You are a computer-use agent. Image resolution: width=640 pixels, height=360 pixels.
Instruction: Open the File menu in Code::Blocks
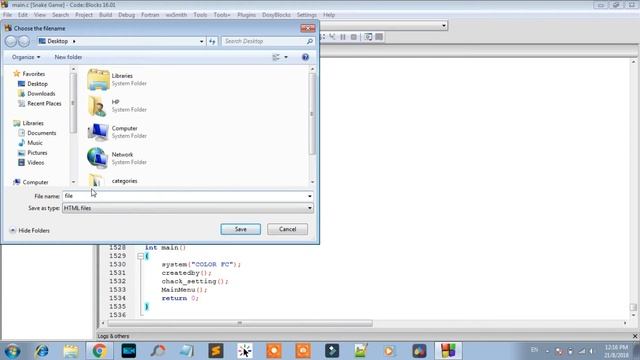click(7, 15)
